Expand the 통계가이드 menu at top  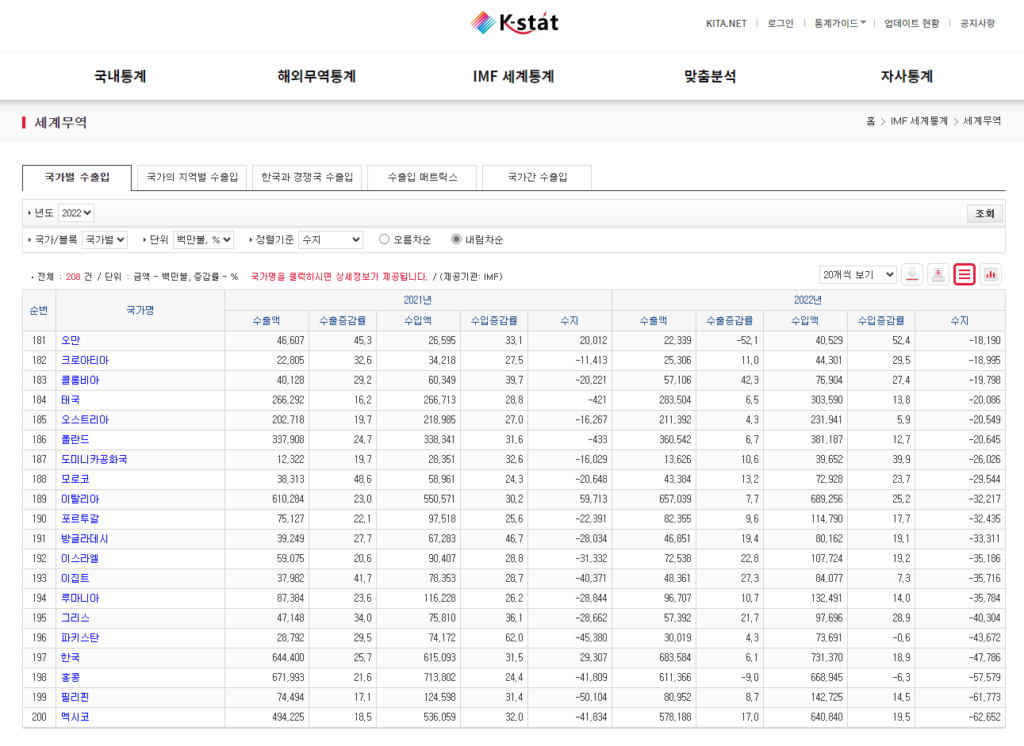(x=840, y=24)
